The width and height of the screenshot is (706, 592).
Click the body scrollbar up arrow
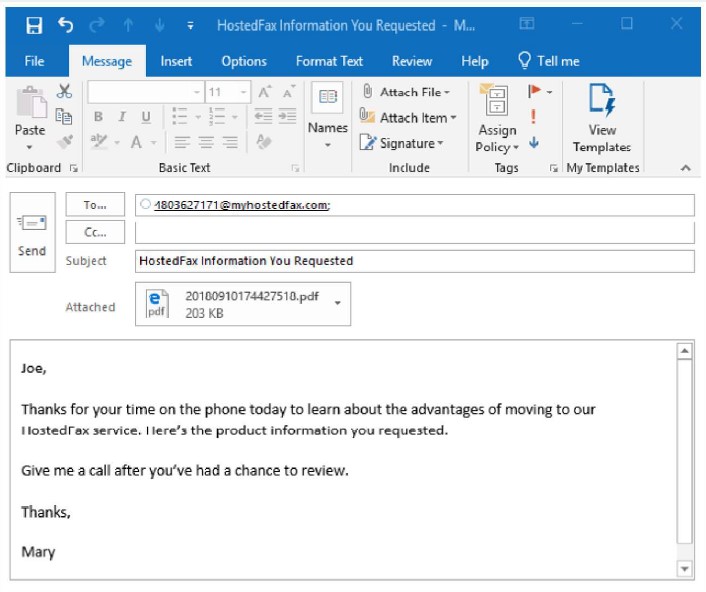684,351
